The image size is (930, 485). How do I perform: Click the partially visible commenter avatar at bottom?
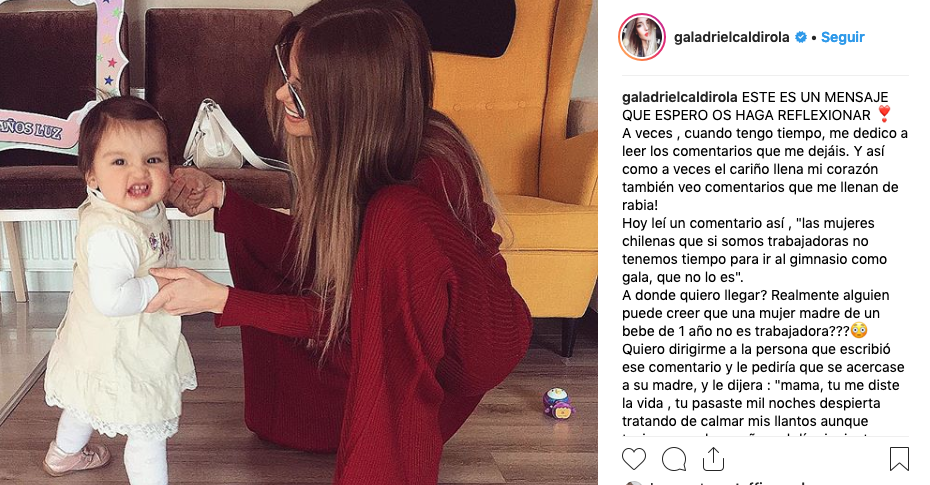[633, 483]
